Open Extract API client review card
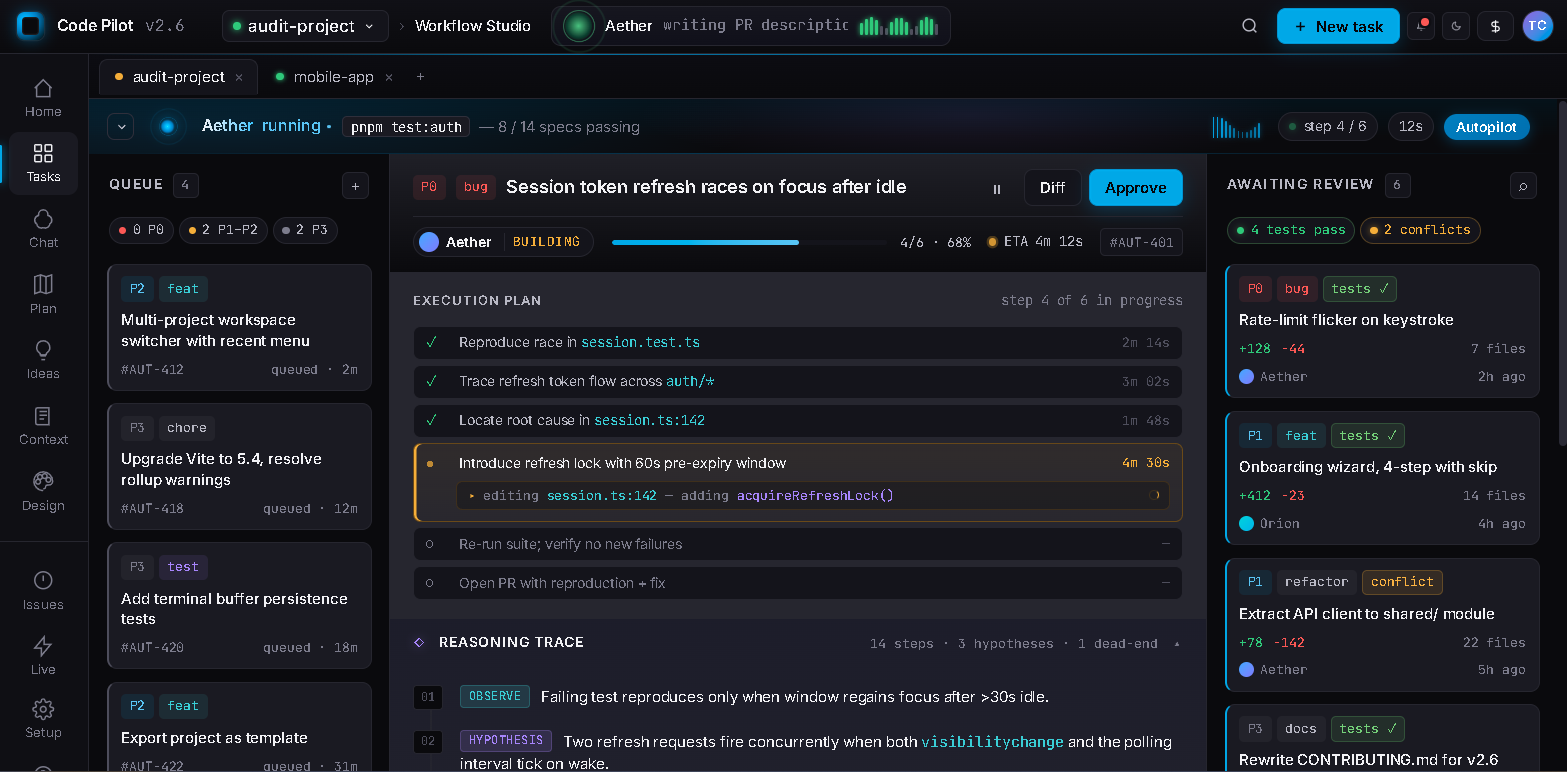The width and height of the screenshot is (1567, 772). coord(1382,625)
